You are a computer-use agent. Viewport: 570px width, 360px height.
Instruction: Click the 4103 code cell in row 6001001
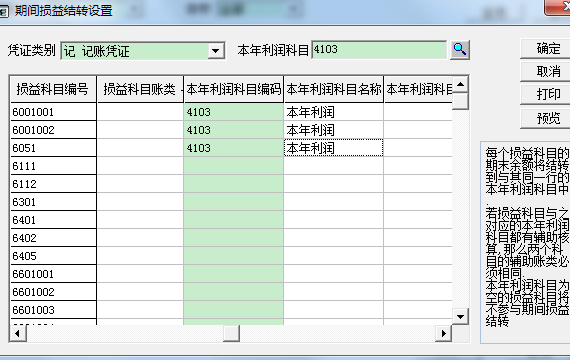[x=234, y=112]
